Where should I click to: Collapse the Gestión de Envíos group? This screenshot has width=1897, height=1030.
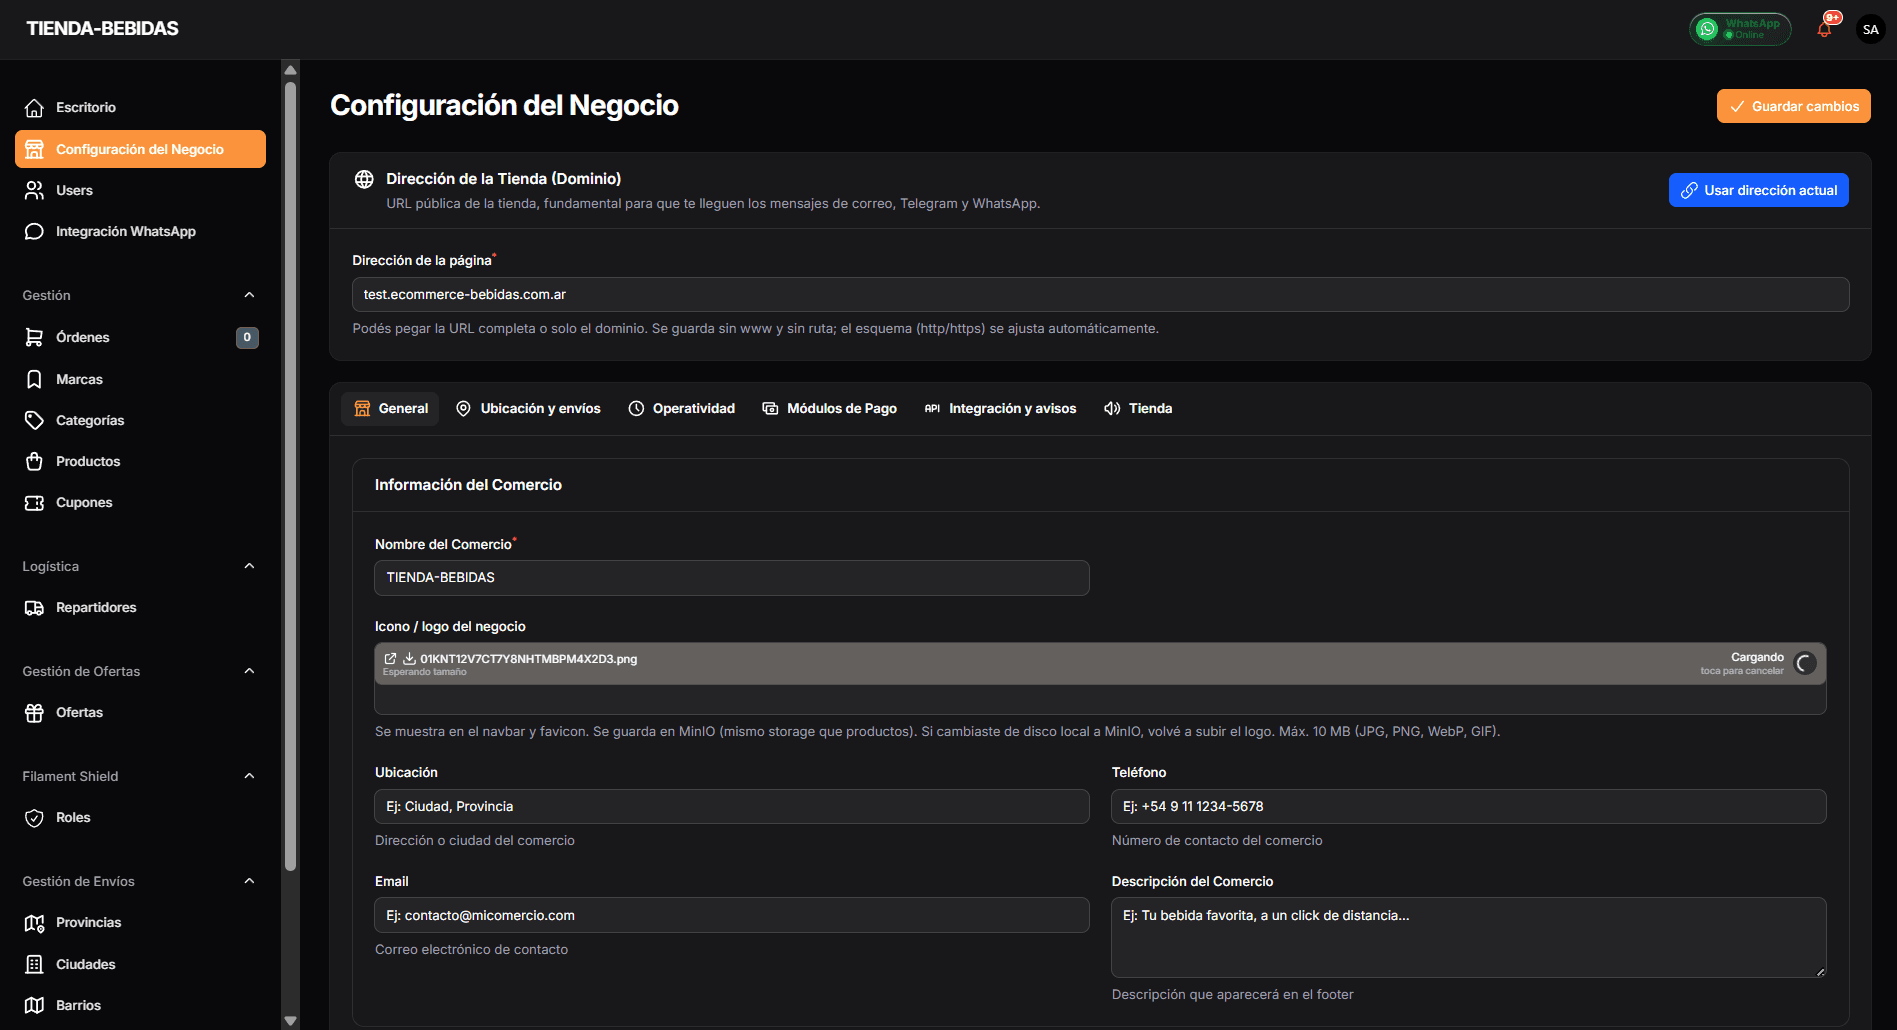(x=249, y=881)
